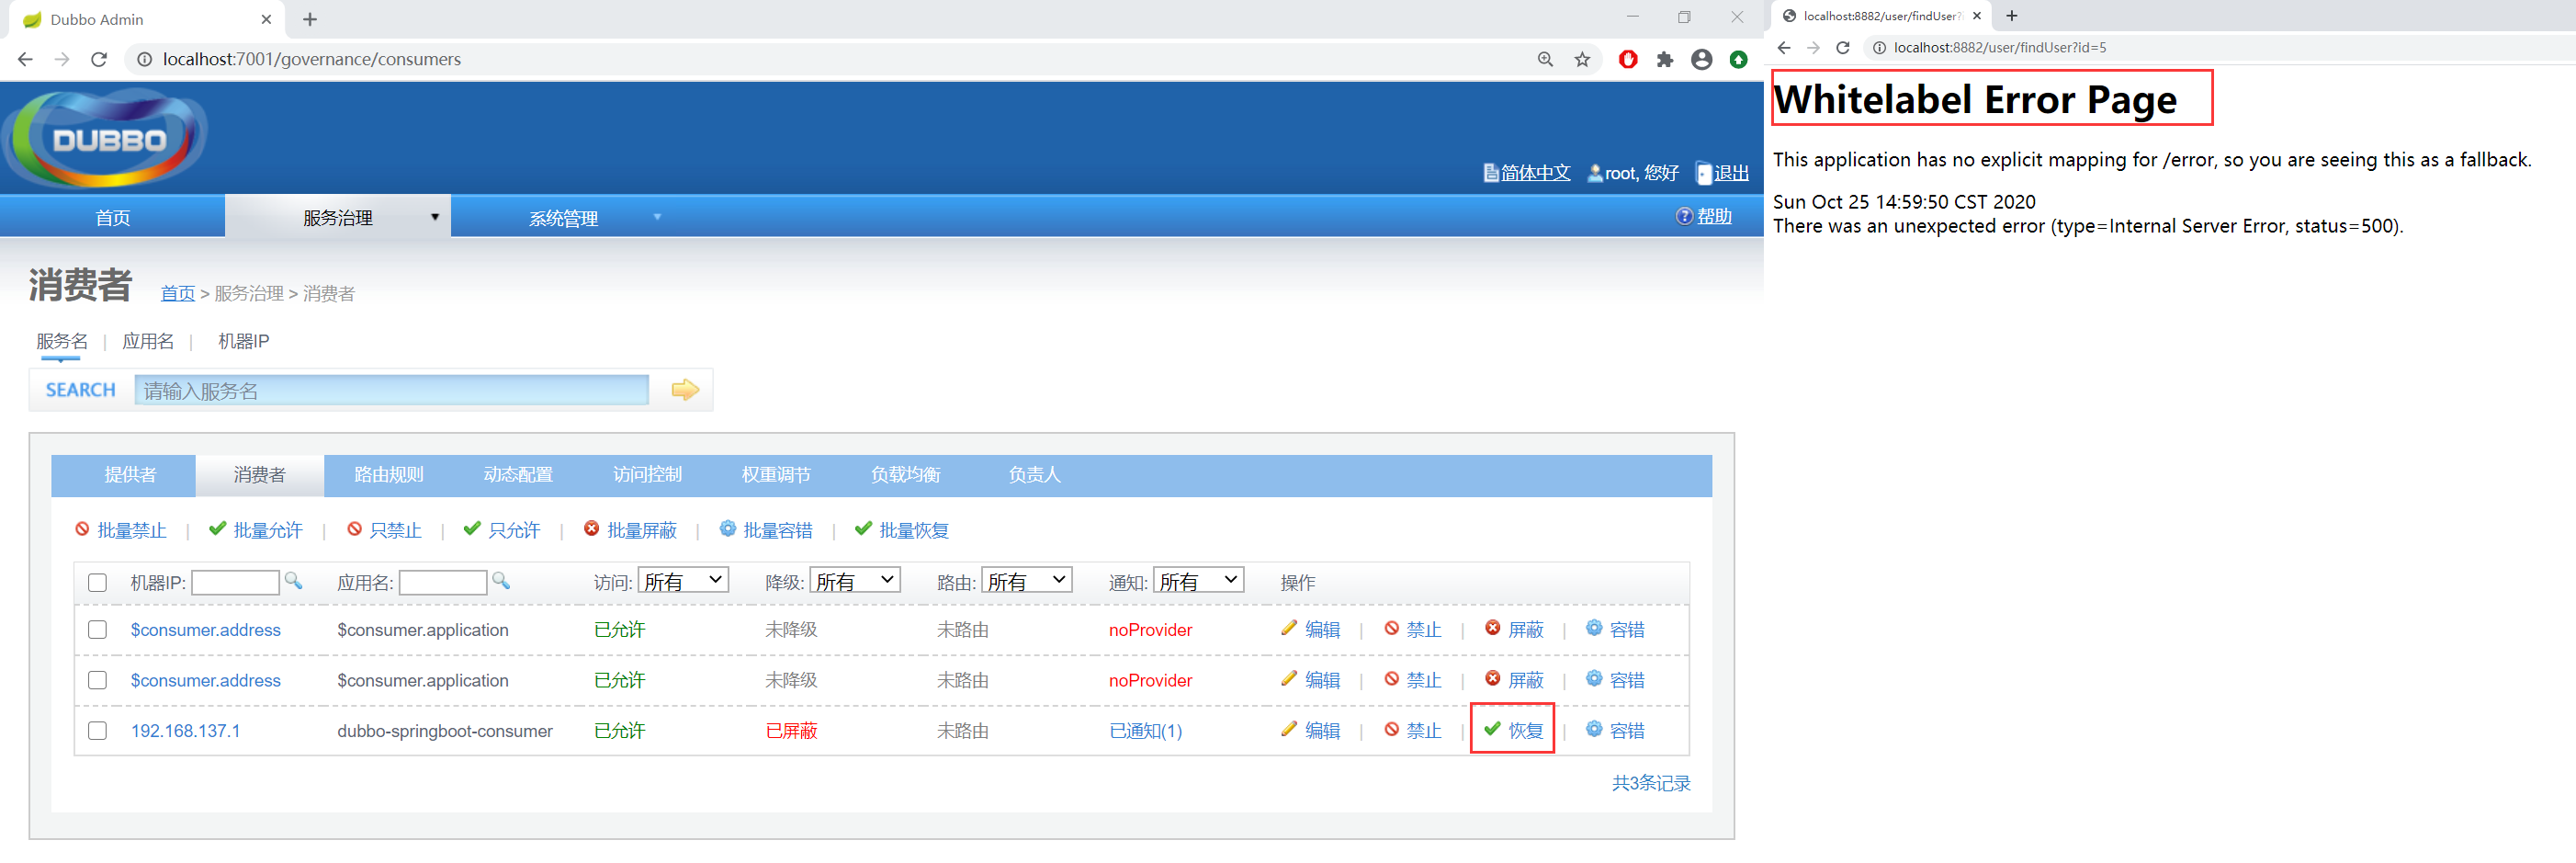Click the search arrow button
Image resolution: width=2576 pixels, height=863 pixels.
[685, 390]
